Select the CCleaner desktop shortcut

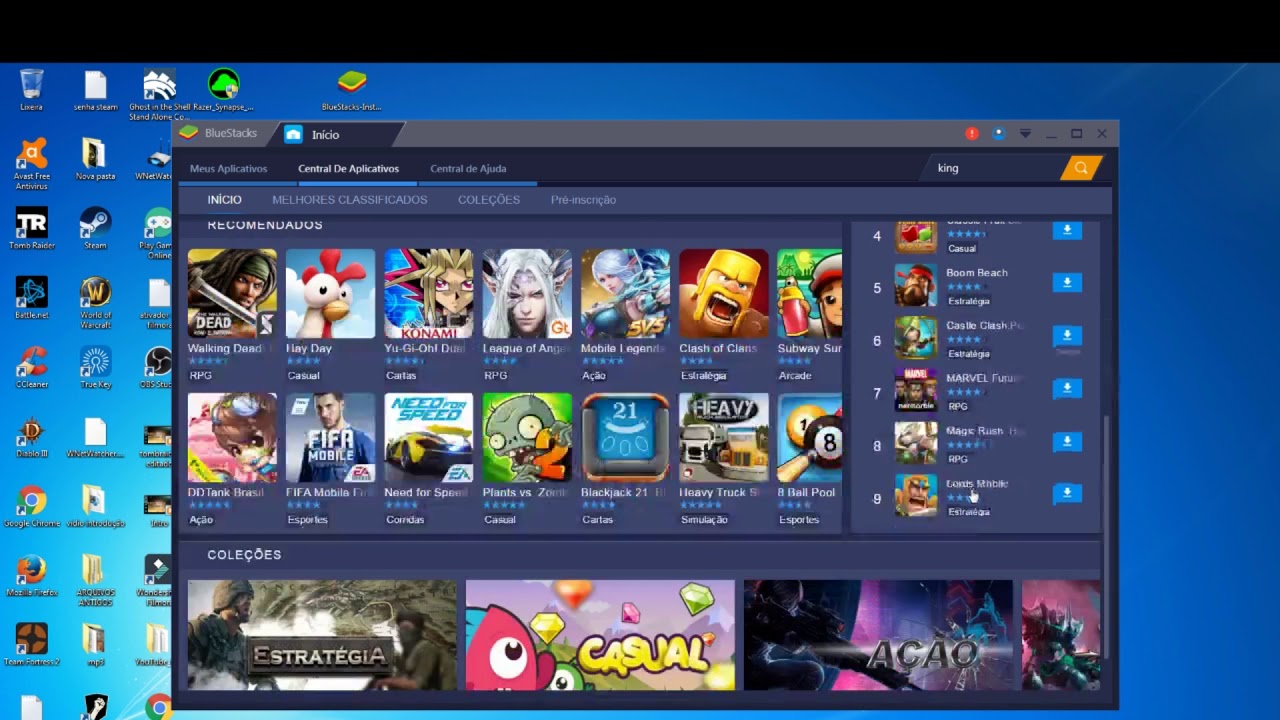[31, 368]
